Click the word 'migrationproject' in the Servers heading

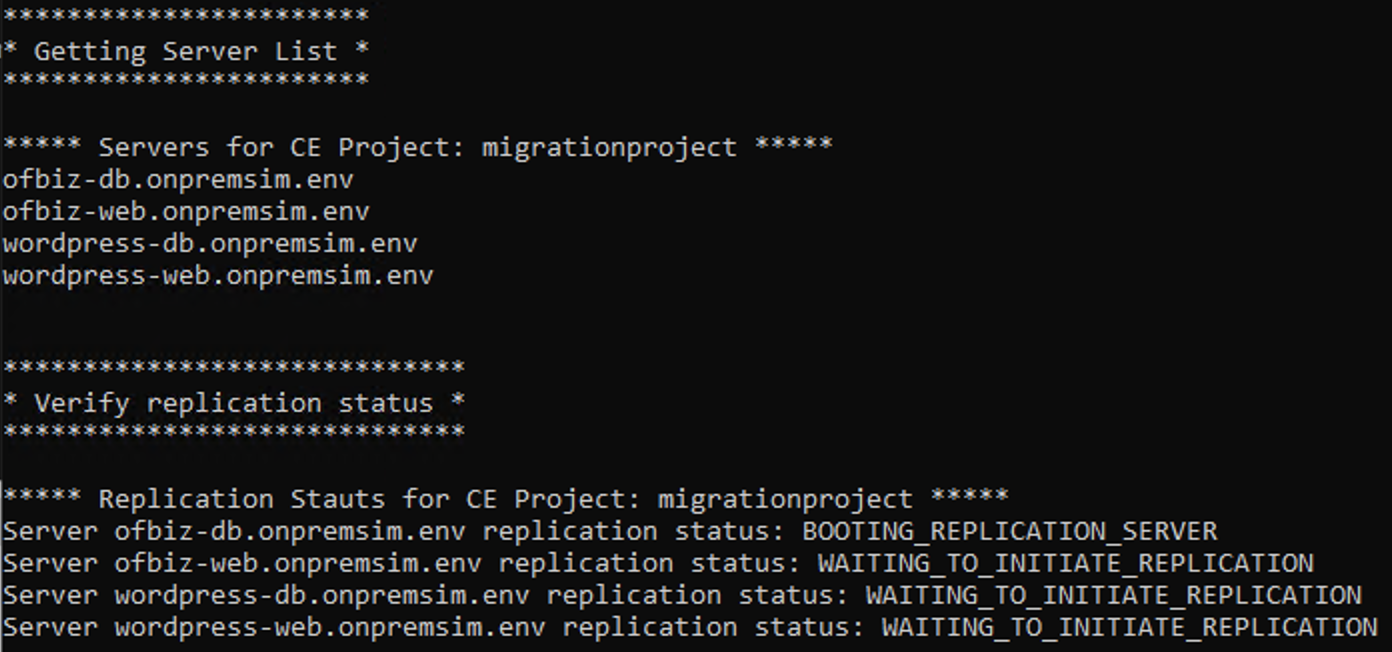pyautogui.click(x=610, y=147)
